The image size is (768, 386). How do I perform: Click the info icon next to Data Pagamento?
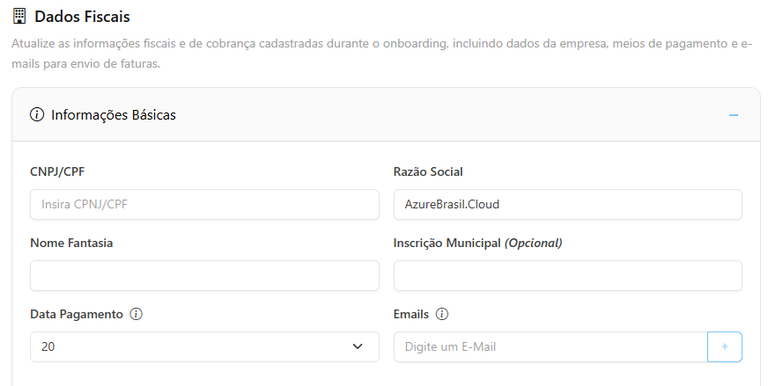click(x=136, y=314)
